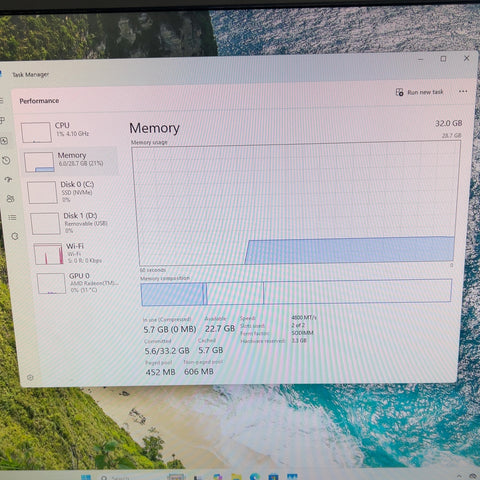The width and height of the screenshot is (480, 480).
Task: Open the three-dots more options menu
Action: point(463,91)
